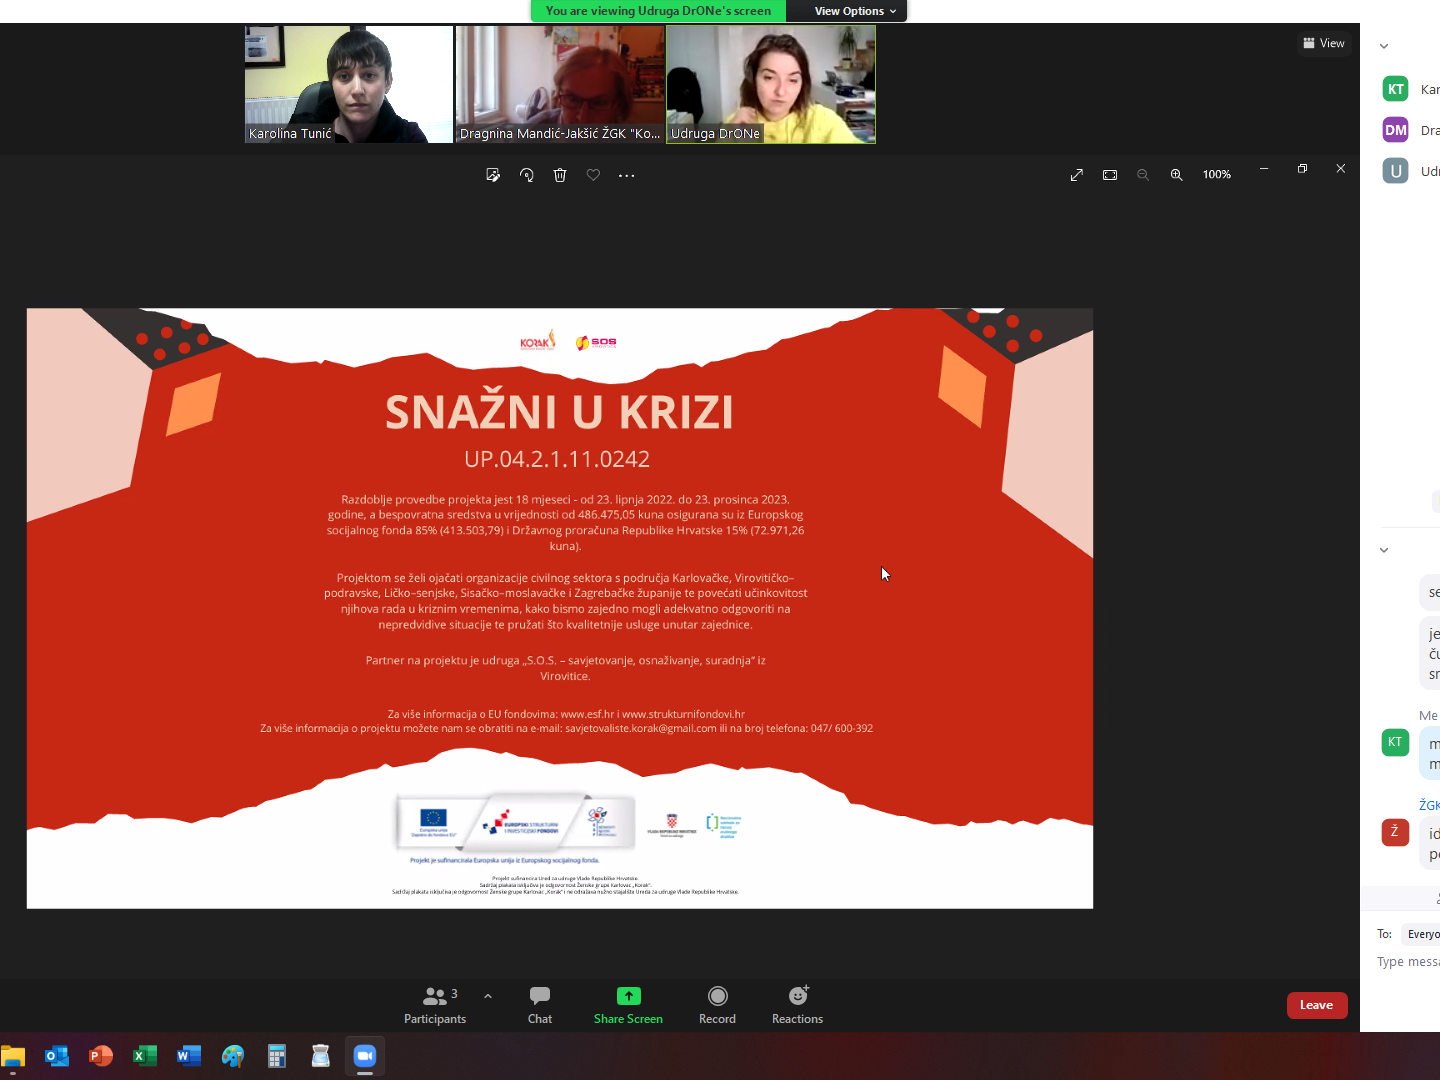Click the fit-to-window icon
This screenshot has height=1080, width=1440.
(1110, 175)
